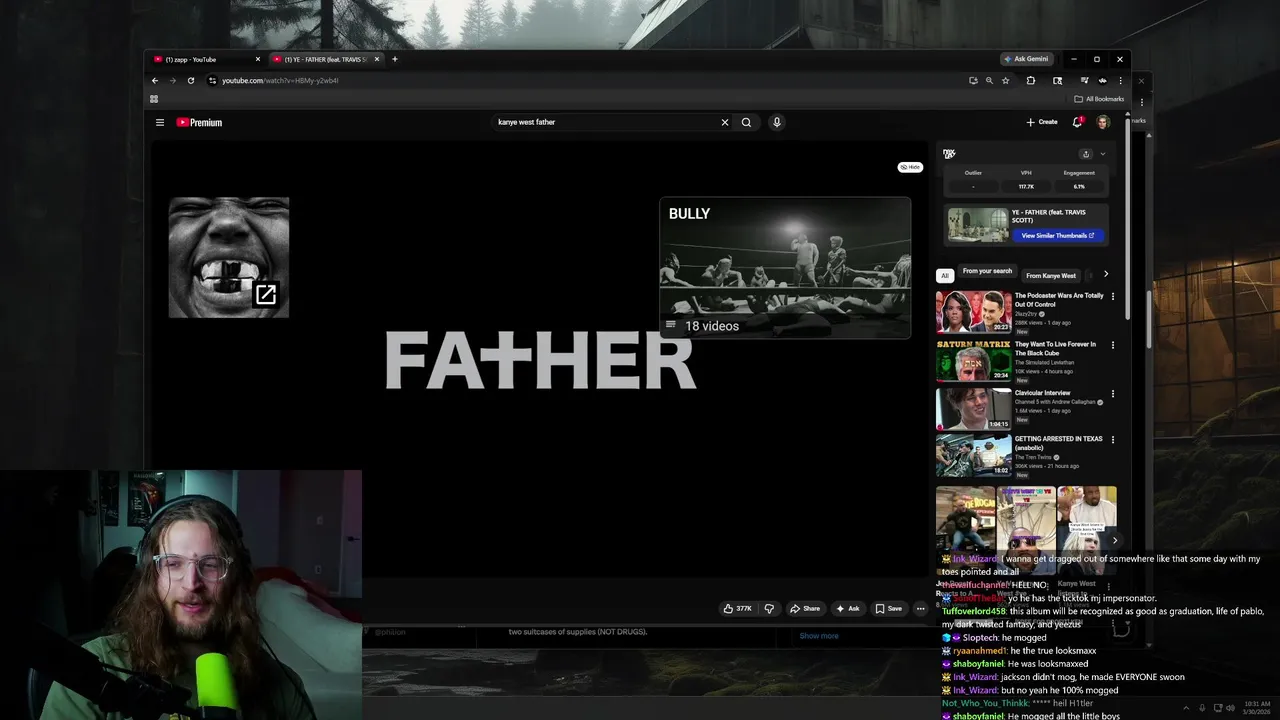Click View Similar Thumbnails button
1280x720 pixels.
pos(1057,236)
